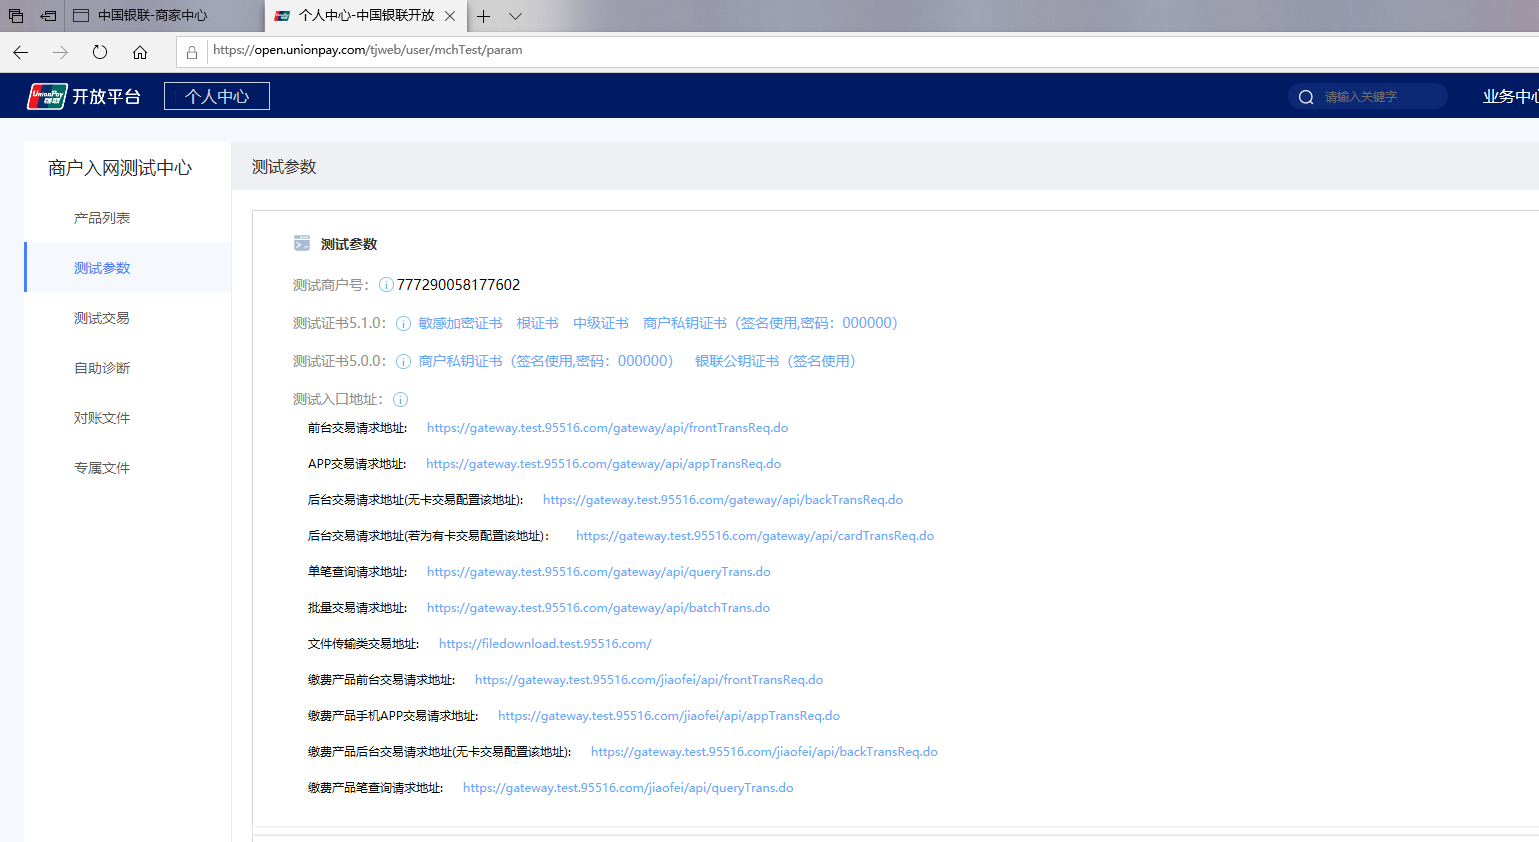
Task: Open the gateway appTransReq.do URL
Action: click(603, 464)
